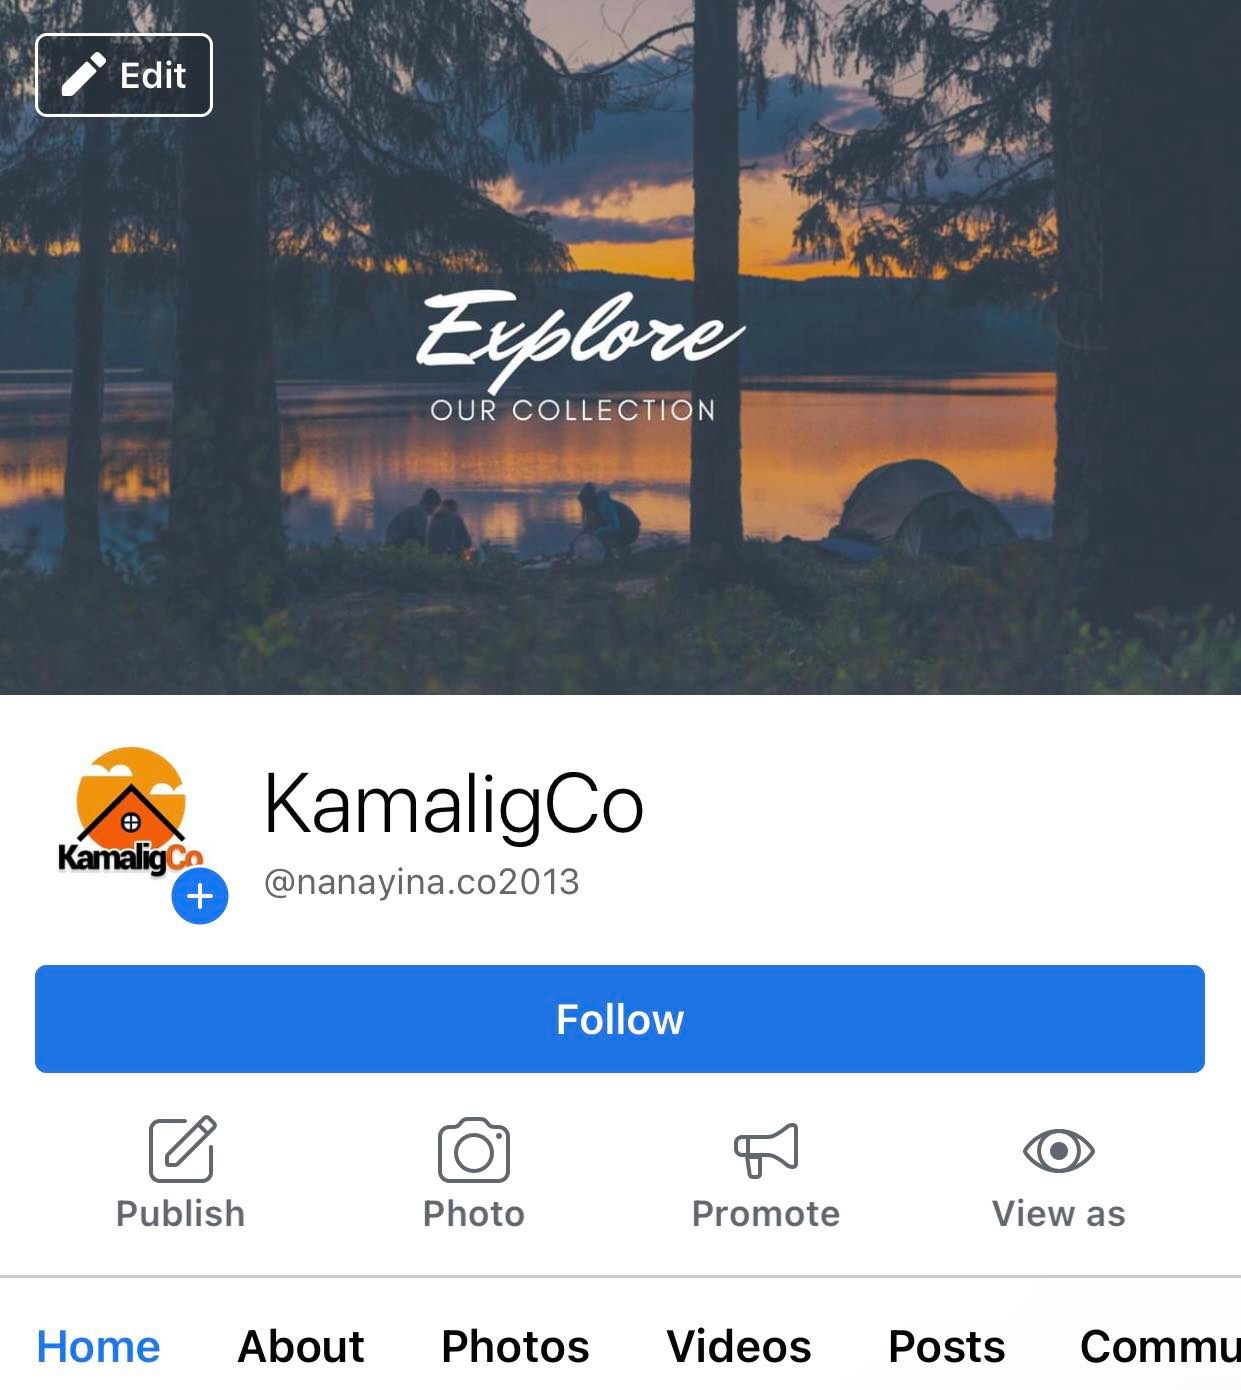
Task: Tap the View as eye icon
Action: coord(1059,1151)
